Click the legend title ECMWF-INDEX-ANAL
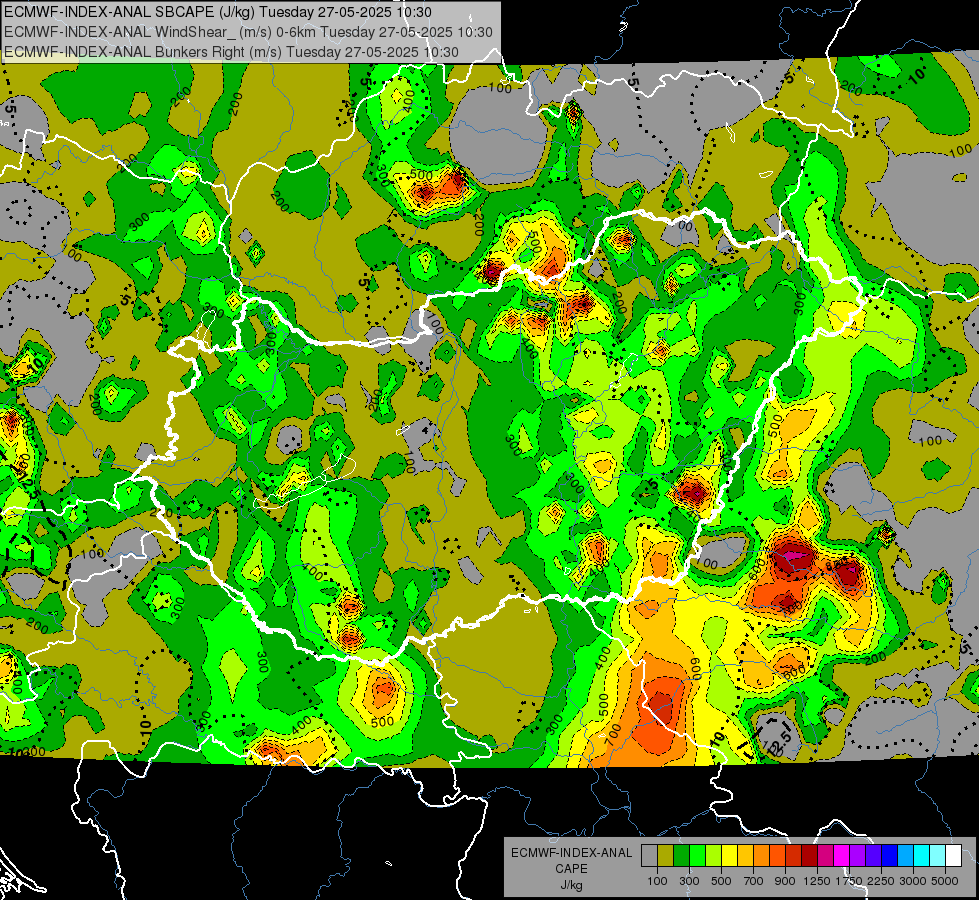 coord(571,853)
